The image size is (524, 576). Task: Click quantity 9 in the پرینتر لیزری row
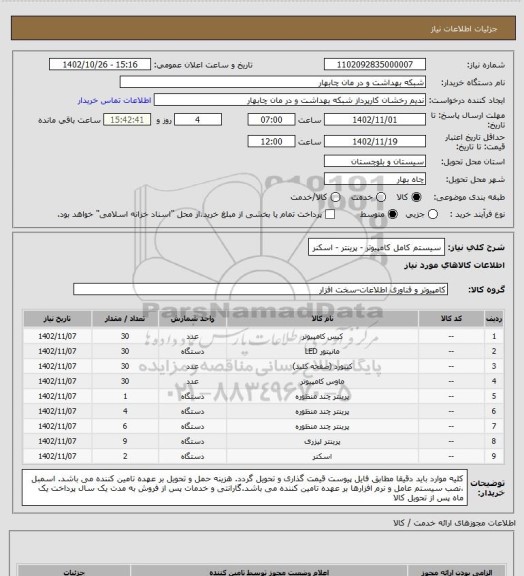tap(125, 441)
